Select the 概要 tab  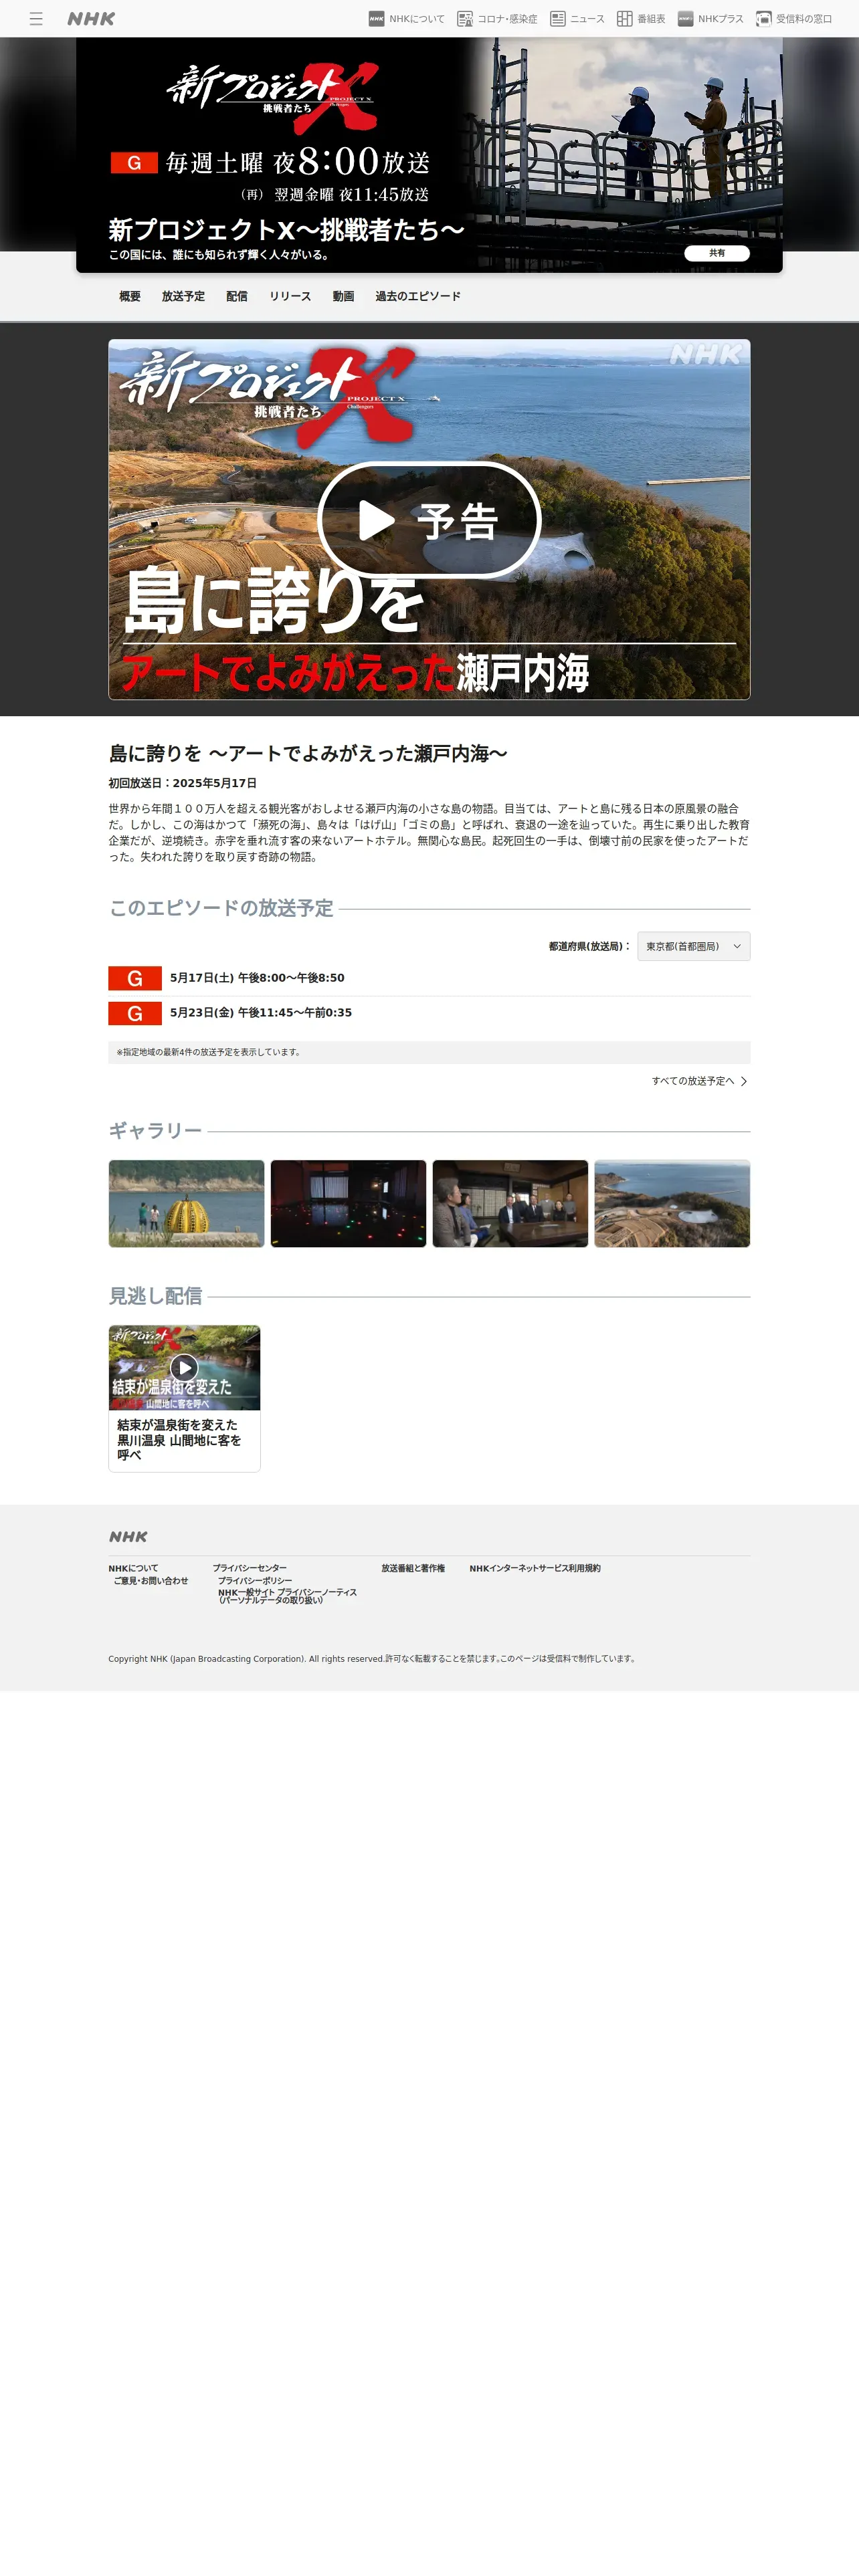coord(130,296)
